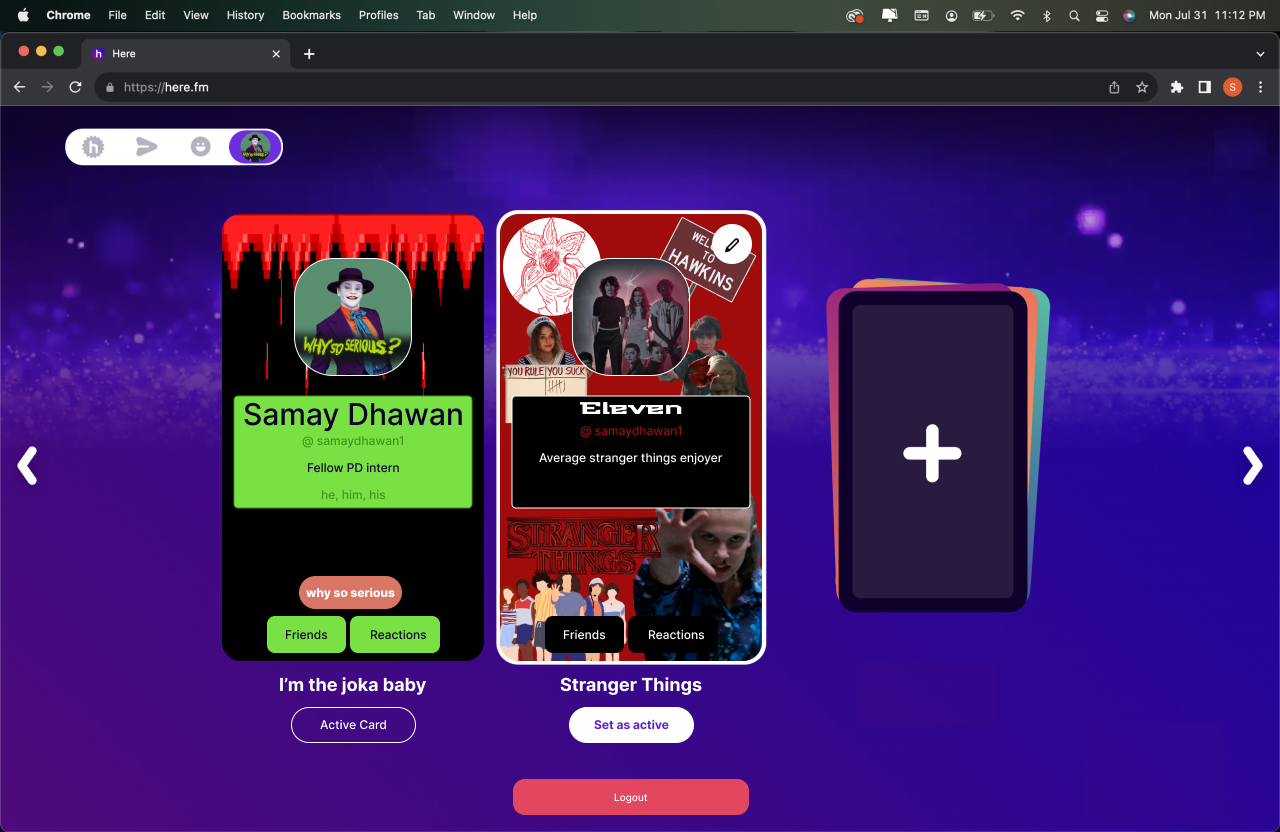Launch Siri from the menu bar
Screen dimensions: 1280x832
tap(1129, 15)
